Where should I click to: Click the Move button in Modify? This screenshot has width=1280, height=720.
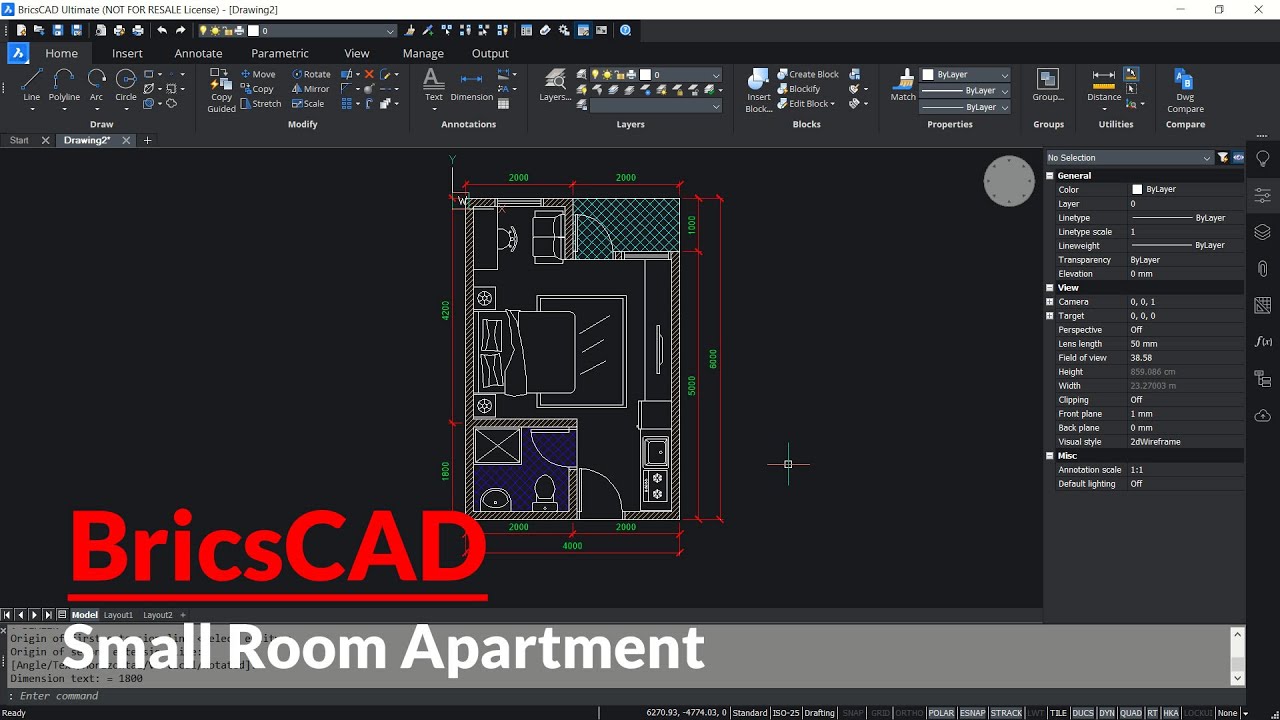(x=257, y=74)
